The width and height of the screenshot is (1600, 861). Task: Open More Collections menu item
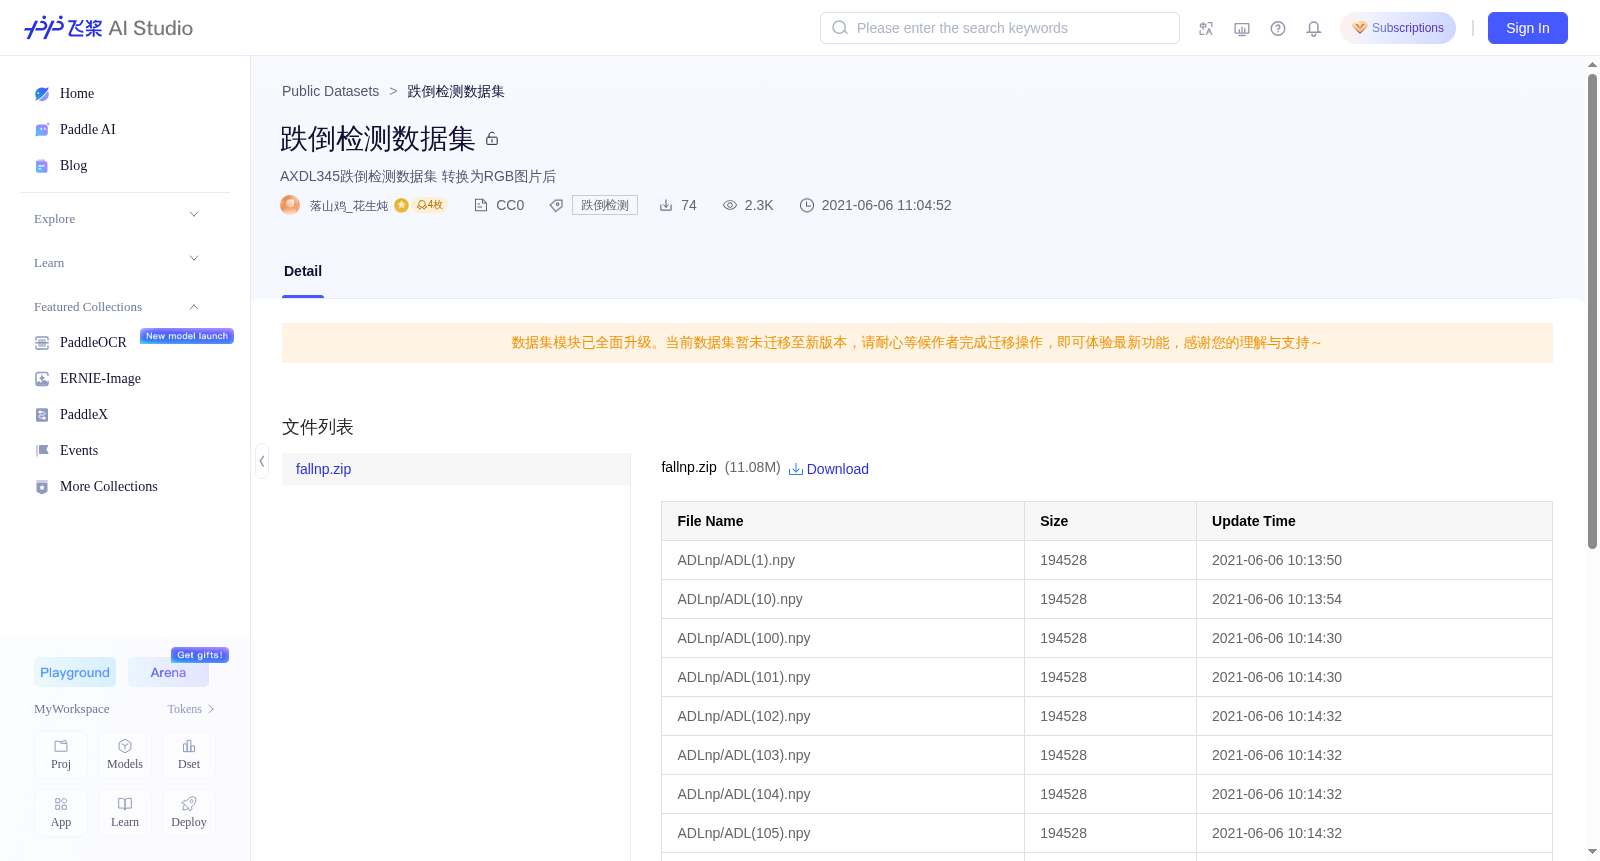point(109,487)
